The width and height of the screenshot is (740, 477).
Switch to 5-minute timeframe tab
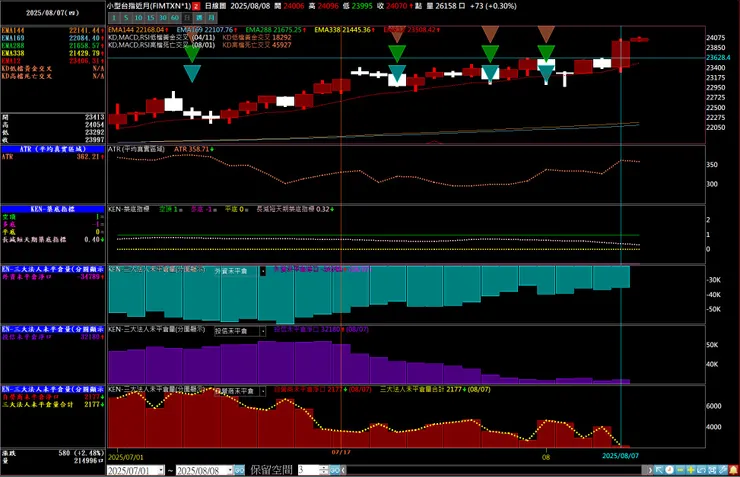126,18
